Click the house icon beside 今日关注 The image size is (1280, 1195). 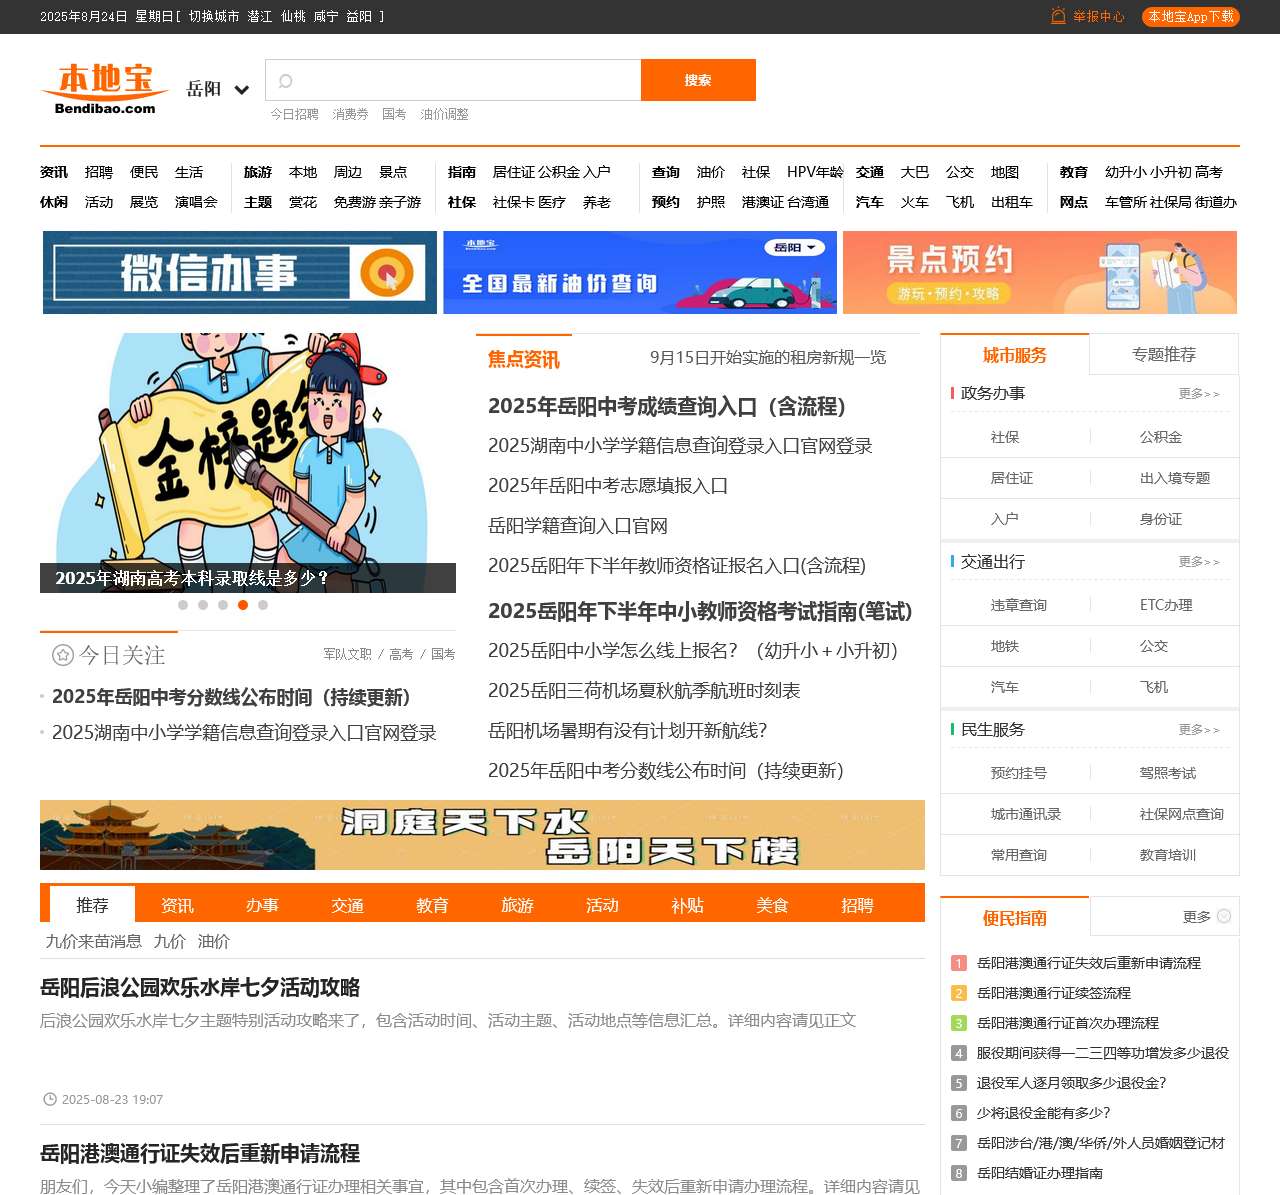(62, 655)
